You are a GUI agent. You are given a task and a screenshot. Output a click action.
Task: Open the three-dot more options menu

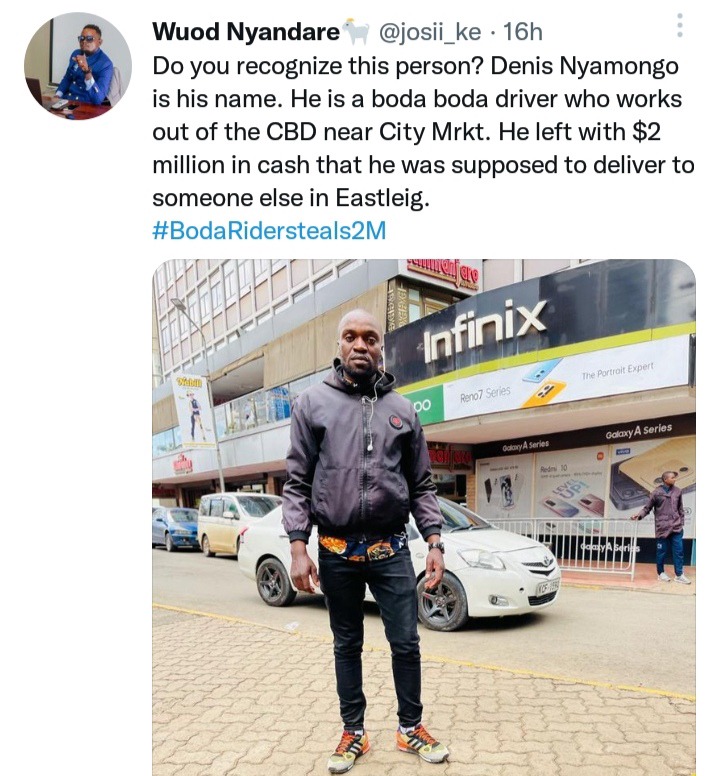[x=679, y=25]
